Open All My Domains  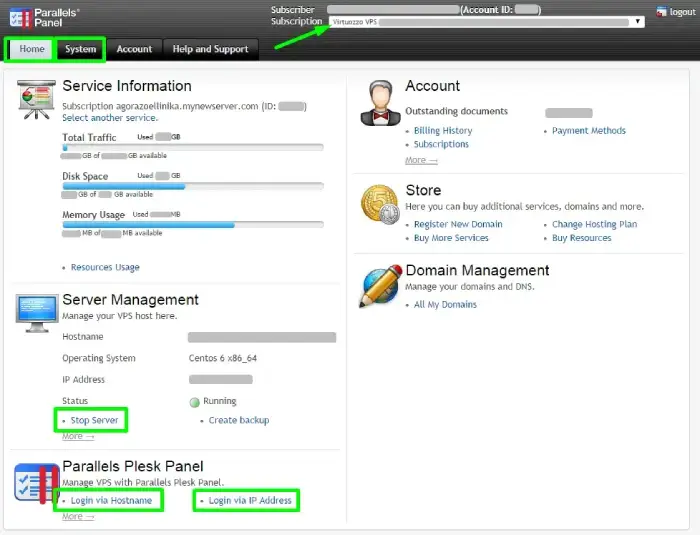pyautogui.click(x=445, y=305)
